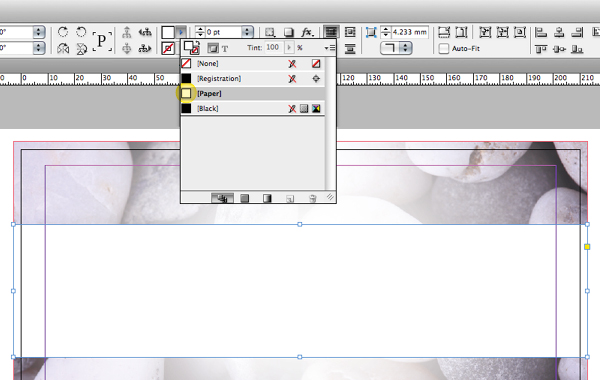Align top edges
The image size is (600, 380).
[x=541, y=49]
